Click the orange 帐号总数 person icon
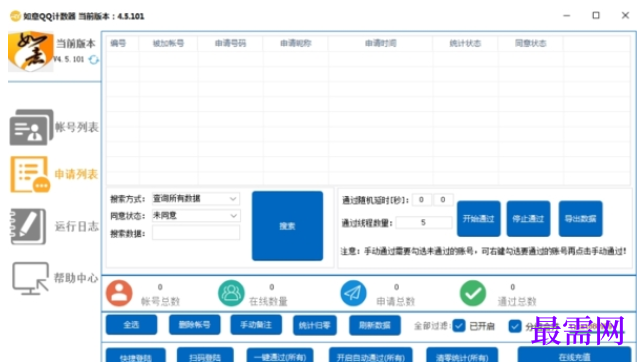Screen dimensions: 643x362 tap(119, 294)
